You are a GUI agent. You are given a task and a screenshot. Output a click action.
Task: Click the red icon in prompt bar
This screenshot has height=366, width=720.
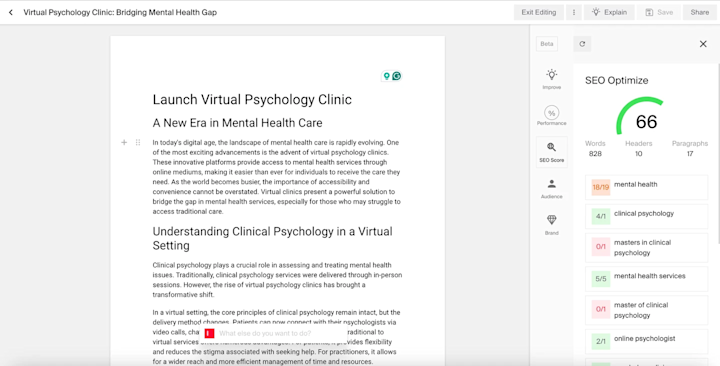pyautogui.click(x=209, y=333)
